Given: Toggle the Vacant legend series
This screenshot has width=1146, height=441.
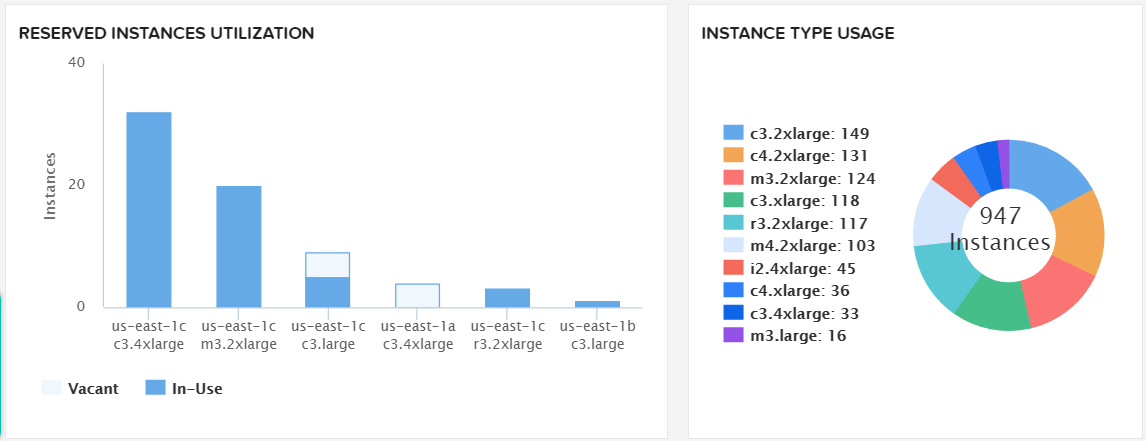Looking at the screenshot, I should click(x=80, y=388).
